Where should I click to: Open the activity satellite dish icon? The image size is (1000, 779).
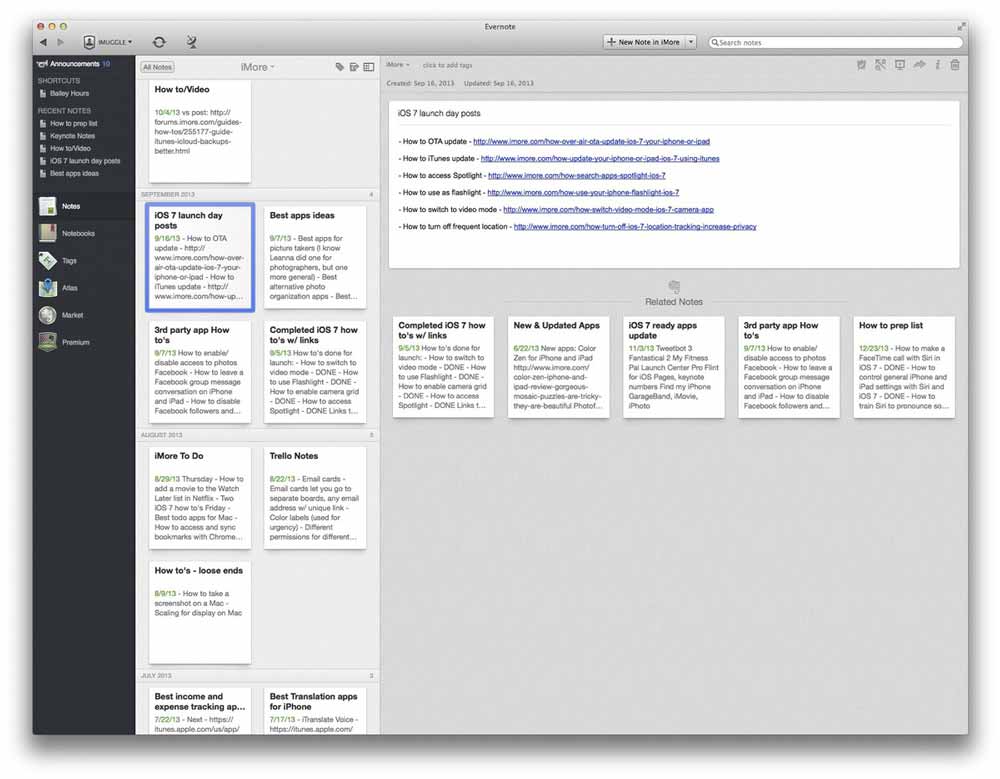[191, 42]
